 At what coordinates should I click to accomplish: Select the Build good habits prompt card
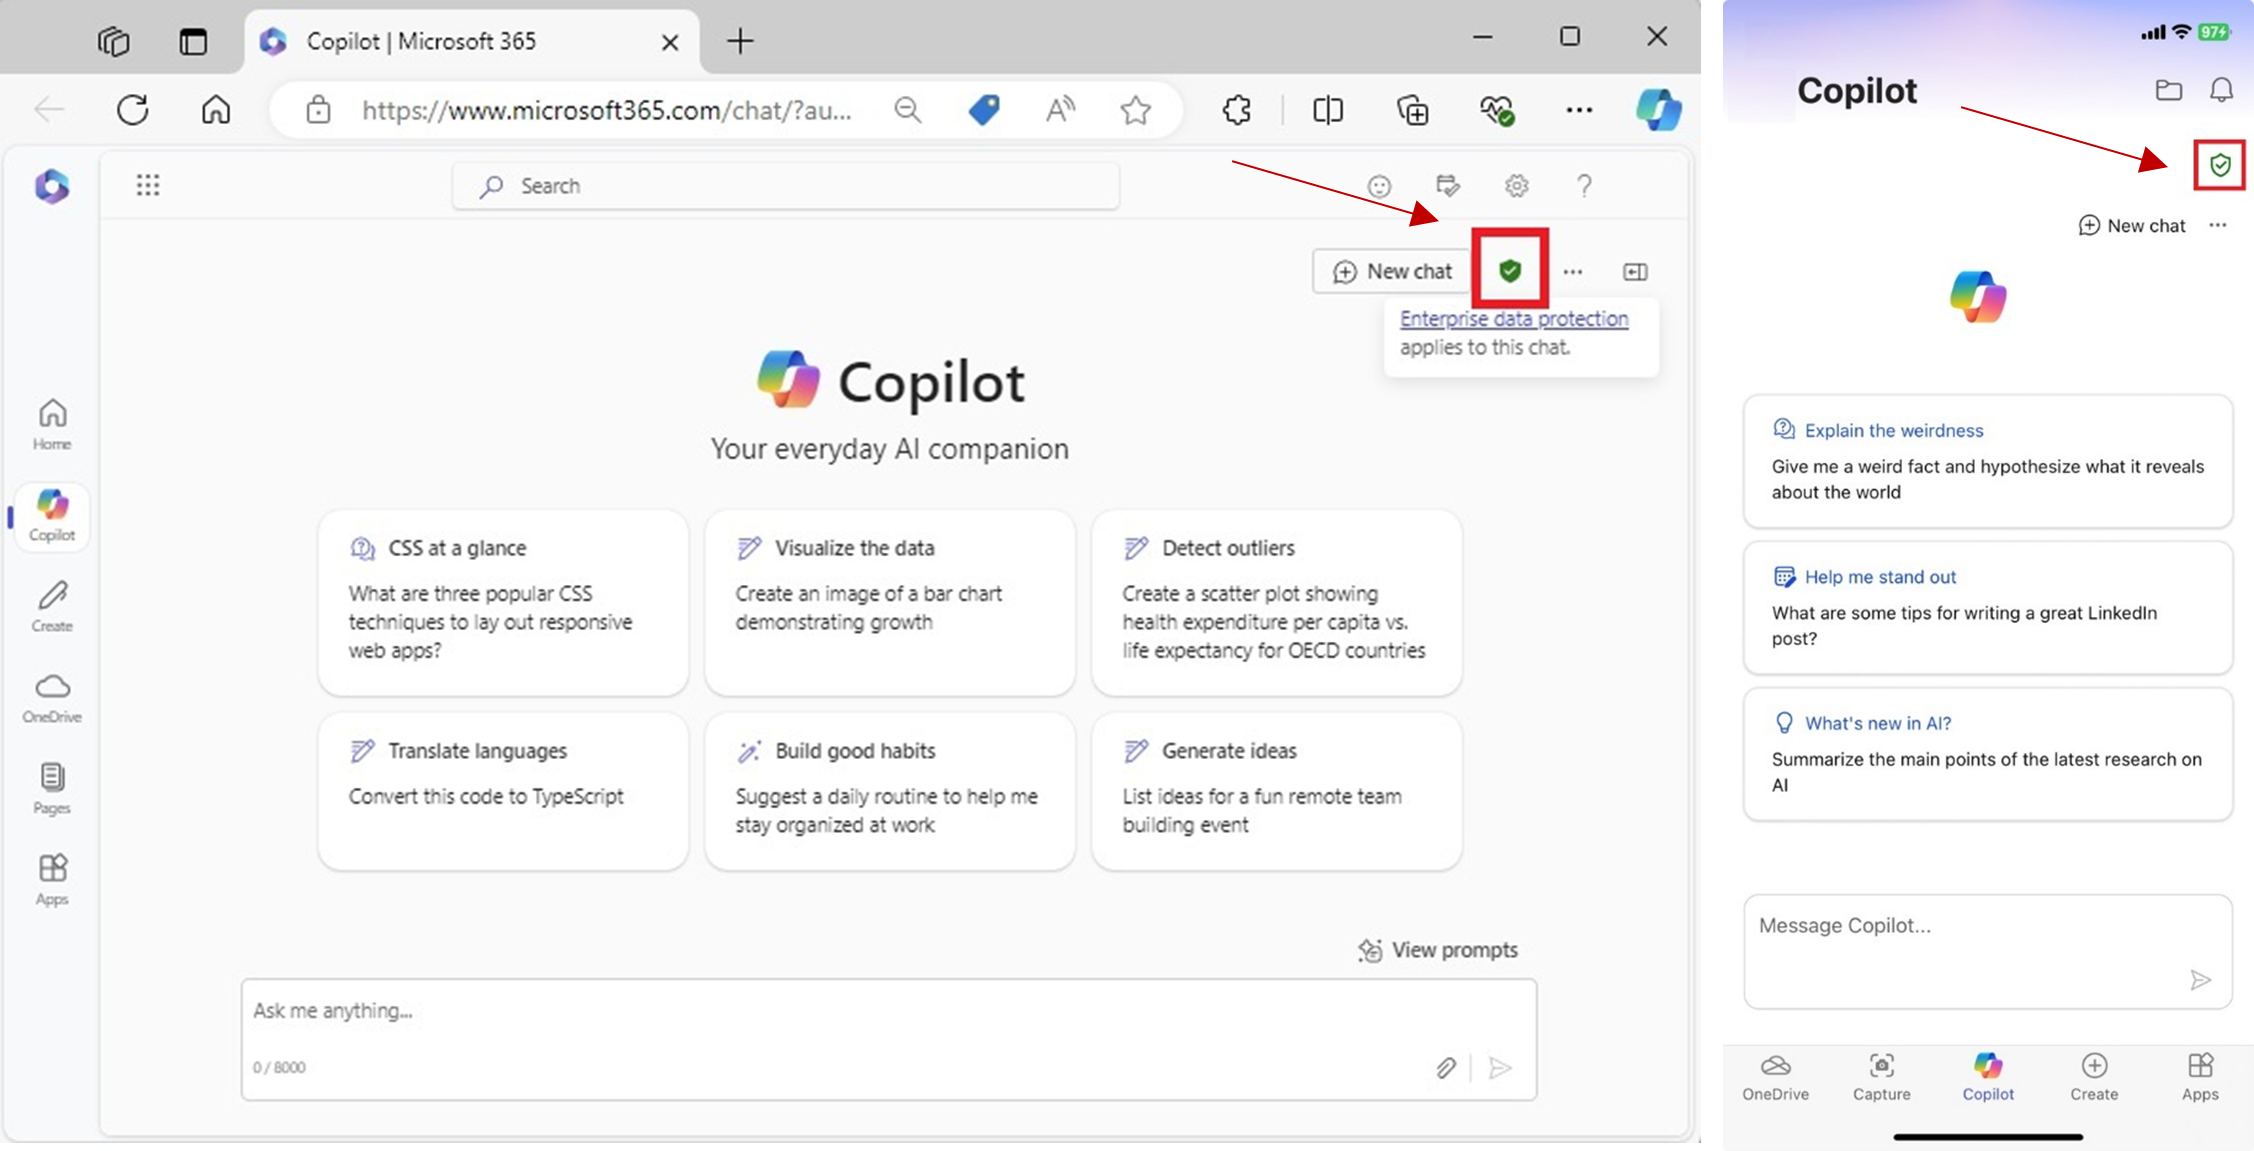[890, 791]
